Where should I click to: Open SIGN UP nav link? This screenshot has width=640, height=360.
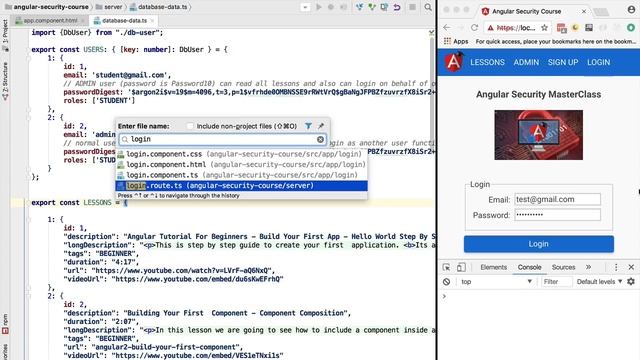(563, 62)
